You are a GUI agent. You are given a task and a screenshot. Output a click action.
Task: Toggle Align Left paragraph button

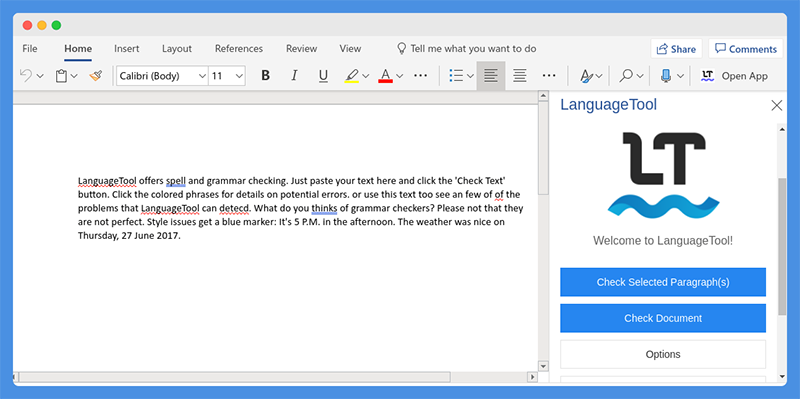pos(491,76)
